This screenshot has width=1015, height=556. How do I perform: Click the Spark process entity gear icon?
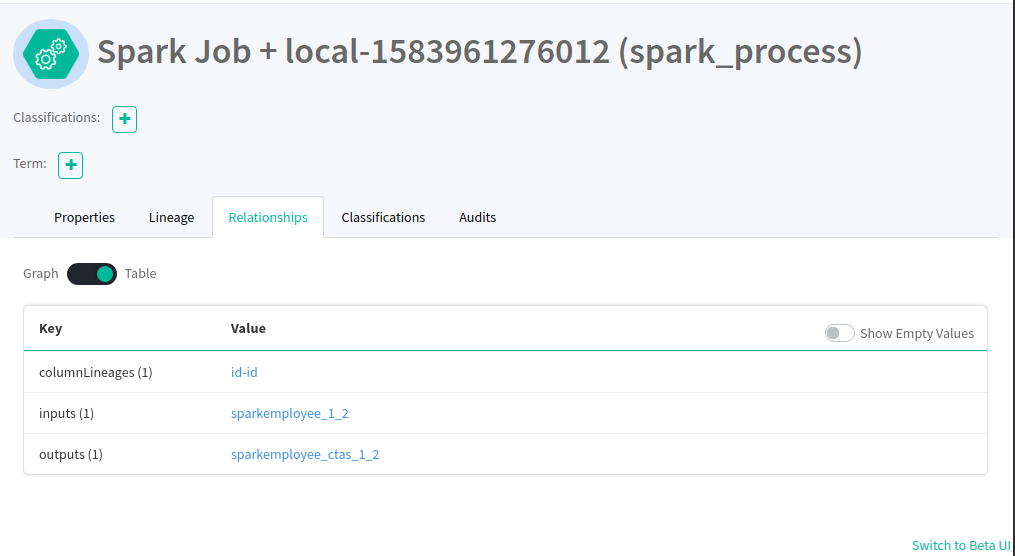(x=50, y=54)
